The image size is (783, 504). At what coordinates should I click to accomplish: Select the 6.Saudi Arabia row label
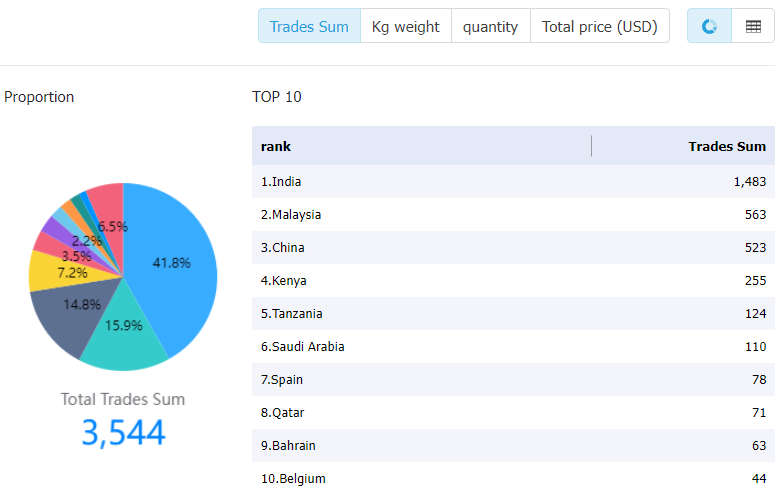pyautogui.click(x=303, y=347)
